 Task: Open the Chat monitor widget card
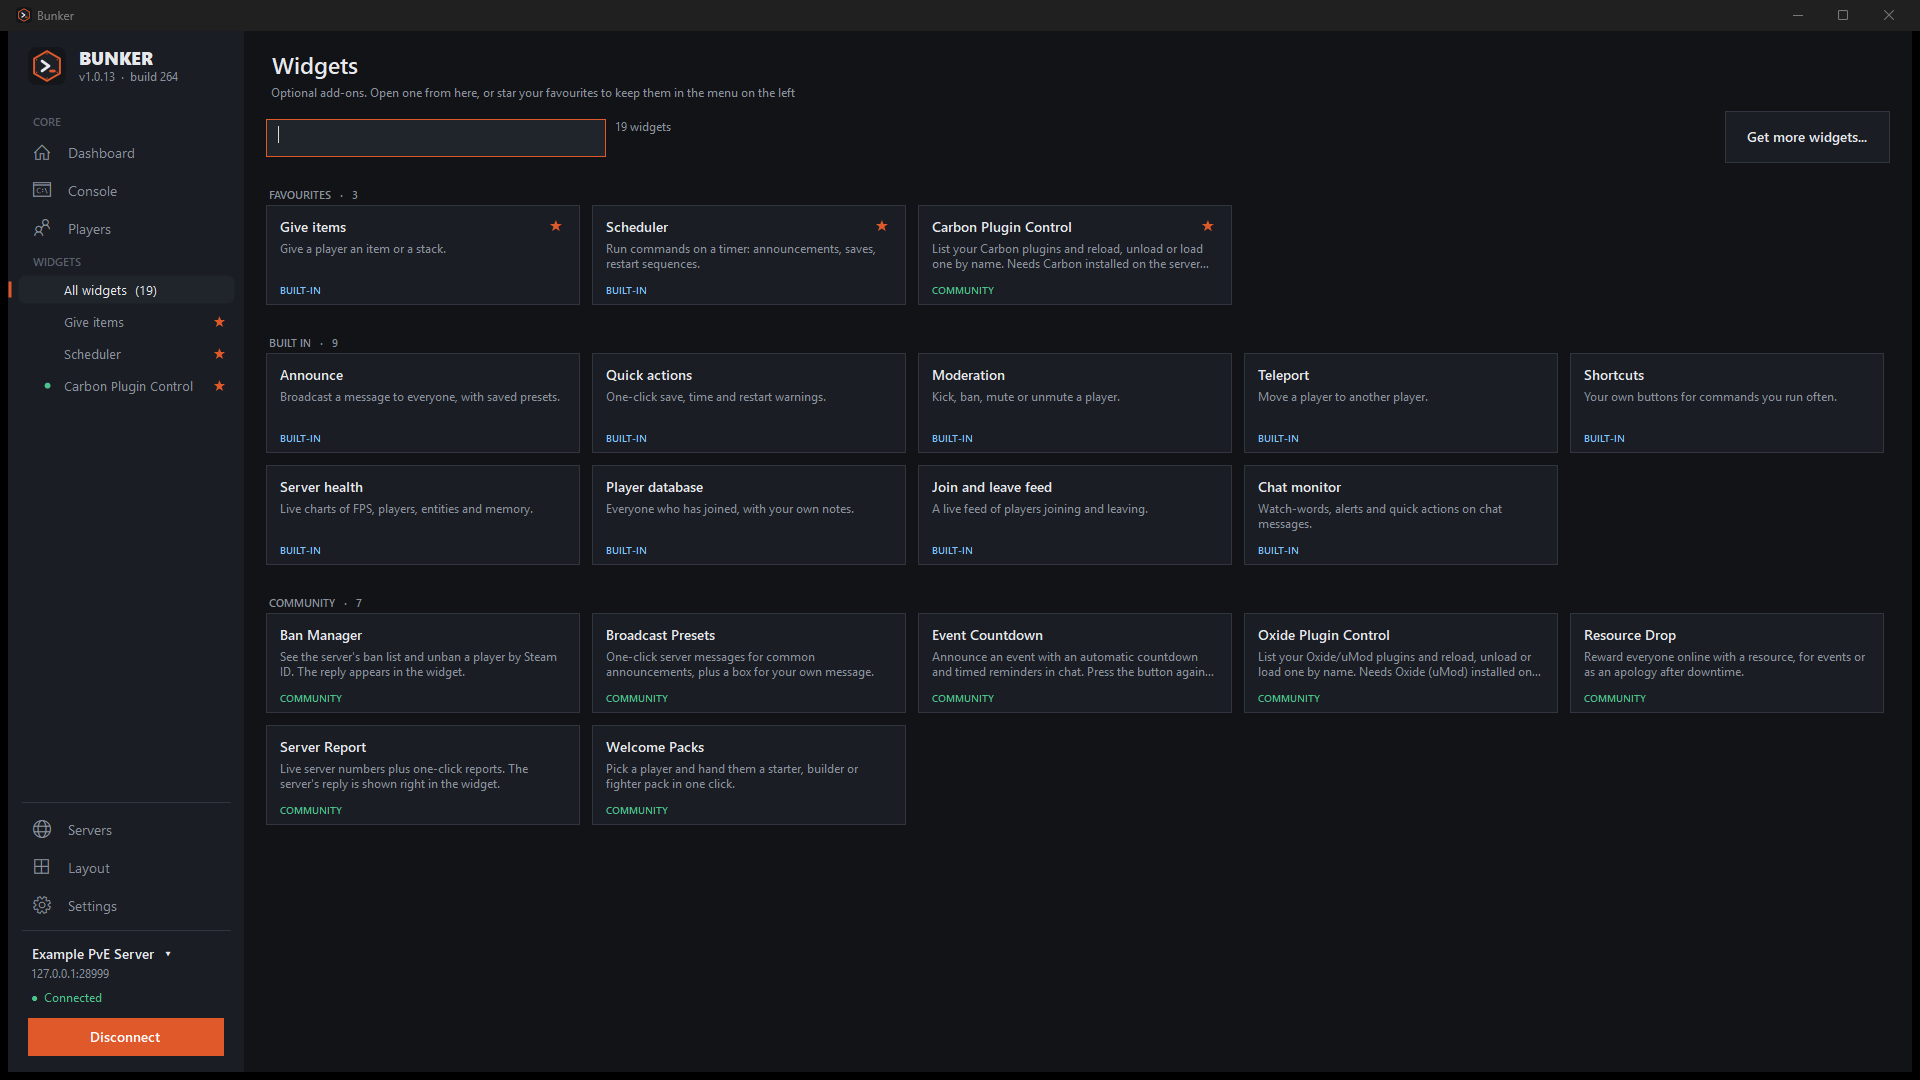[1401, 515]
